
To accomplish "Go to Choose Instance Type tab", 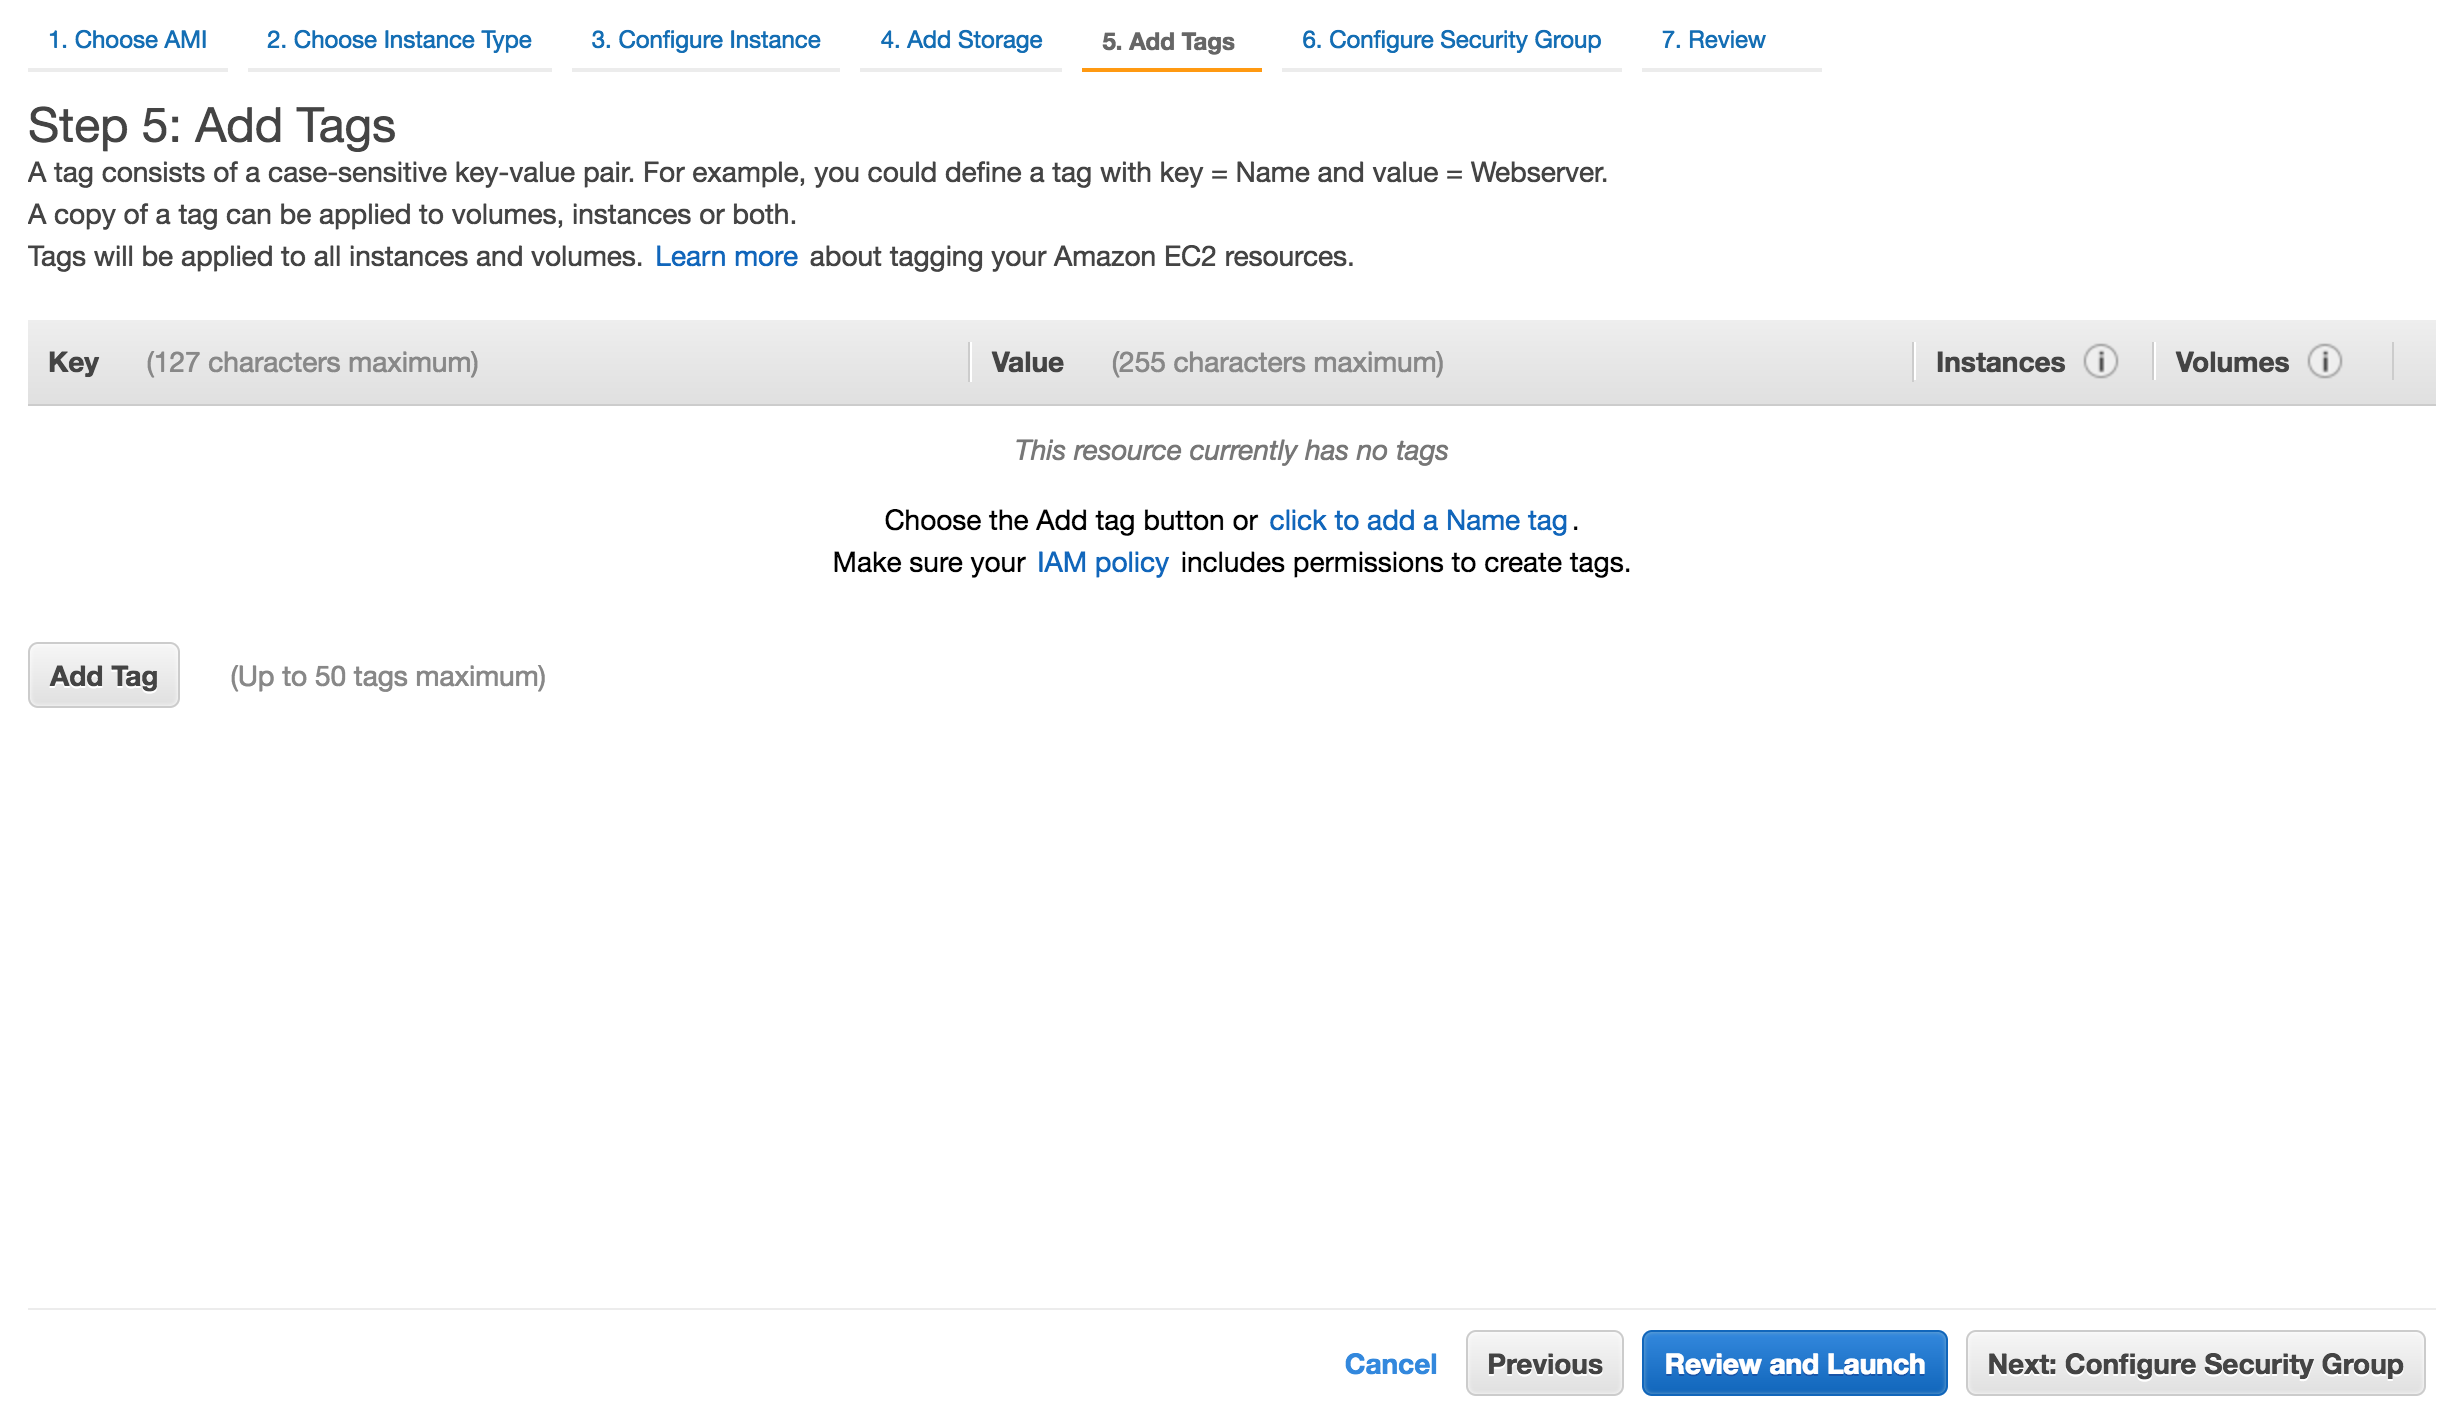I will click(399, 40).
